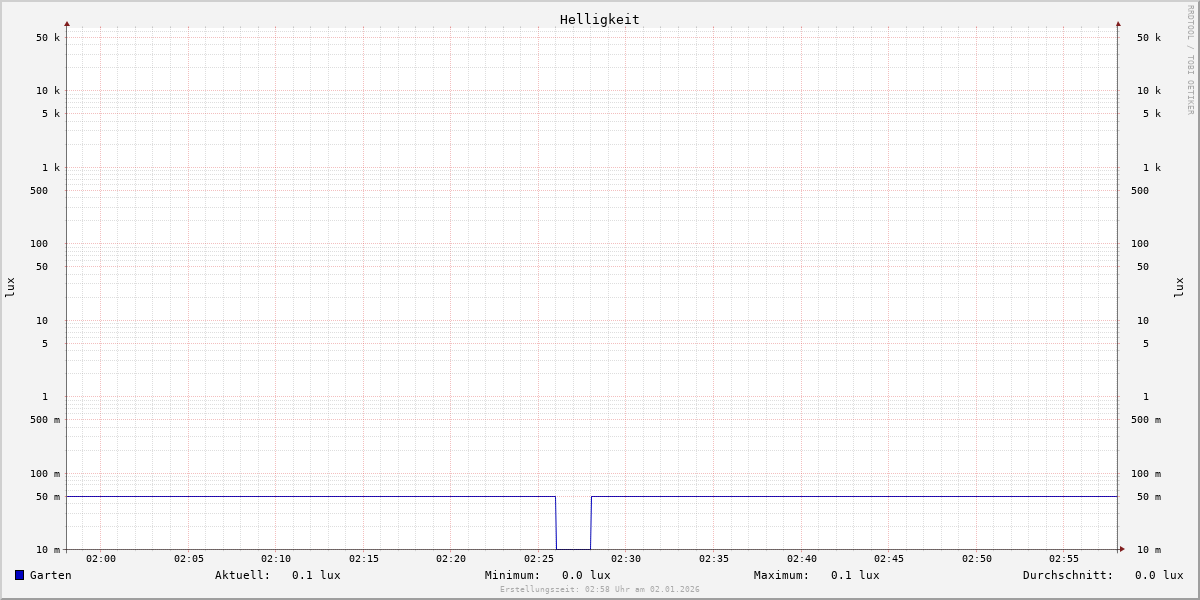Click the left vertical lux axis title

pyautogui.click(x=10, y=287)
